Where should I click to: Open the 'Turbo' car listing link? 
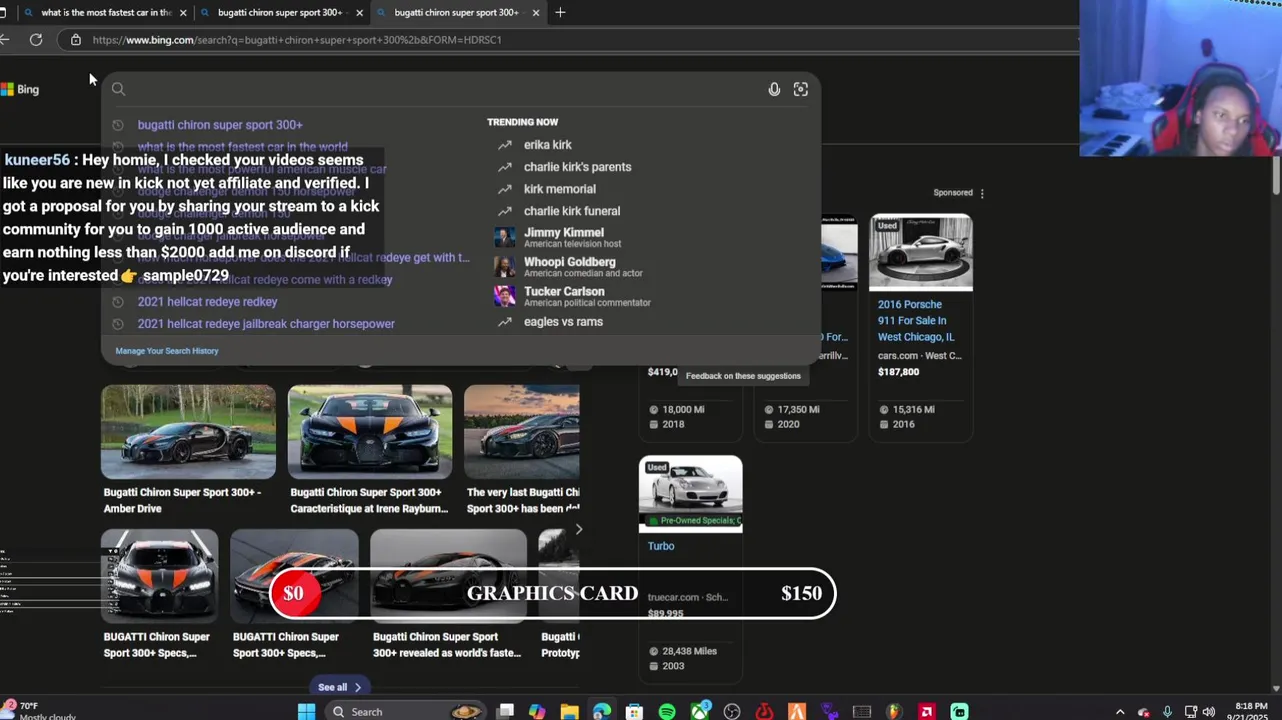(x=661, y=546)
